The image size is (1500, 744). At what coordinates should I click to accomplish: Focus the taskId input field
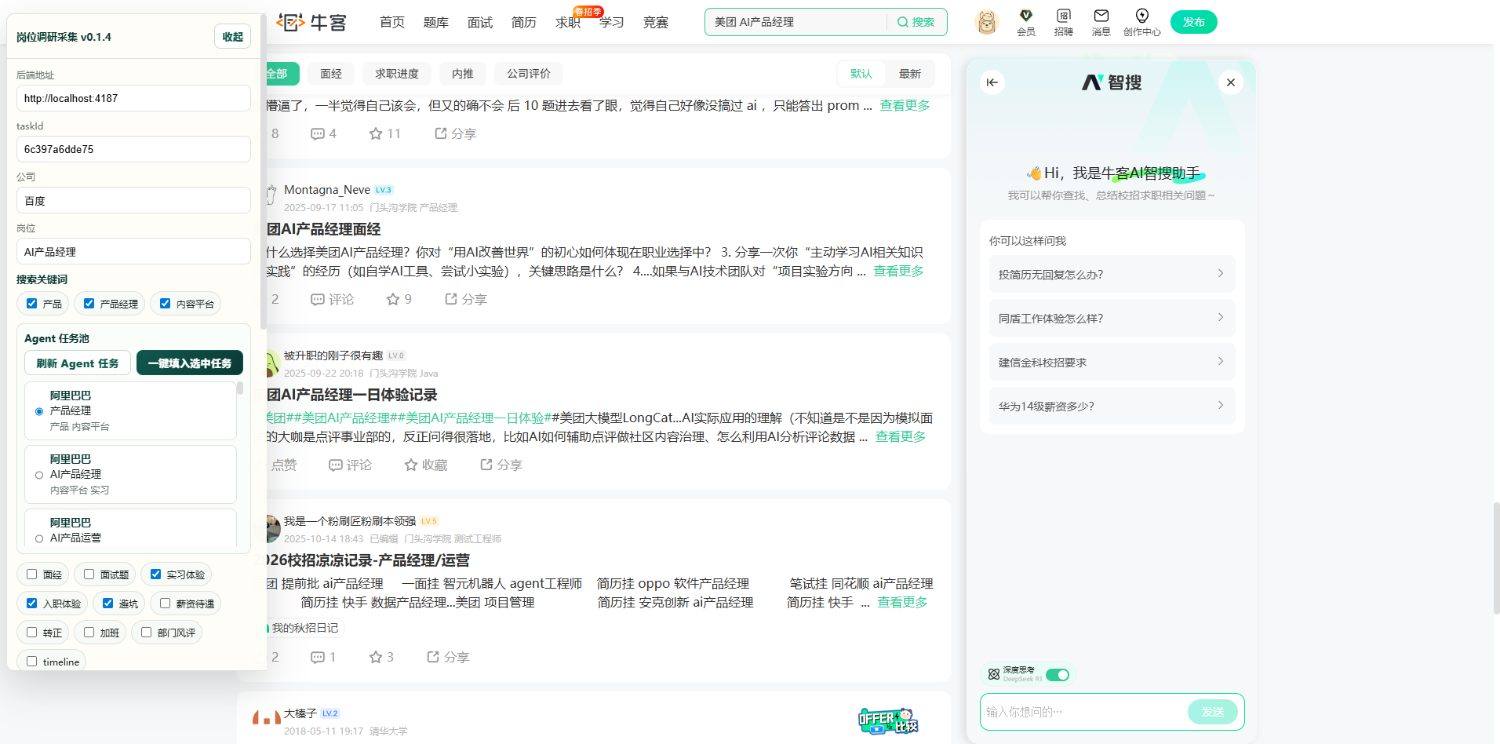coord(133,149)
